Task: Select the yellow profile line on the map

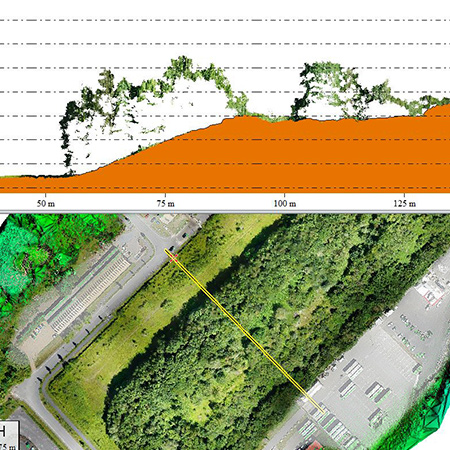Action: click(x=244, y=331)
